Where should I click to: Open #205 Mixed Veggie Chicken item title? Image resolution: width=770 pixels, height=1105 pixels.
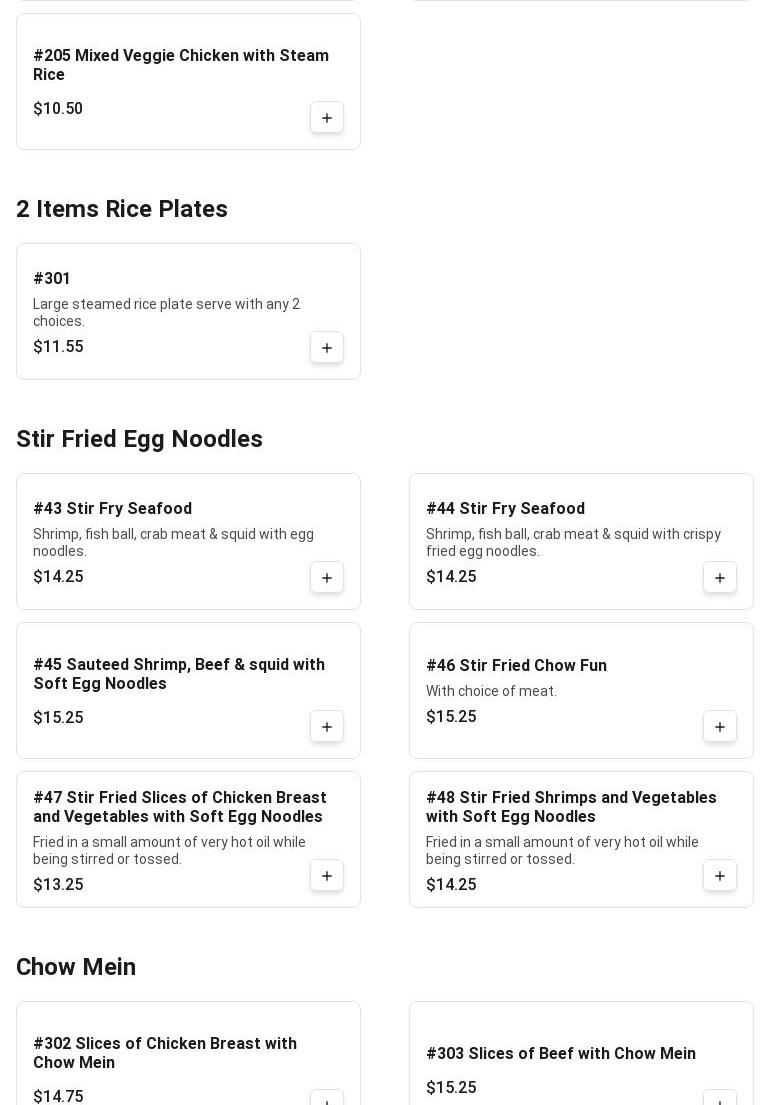[181, 65]
